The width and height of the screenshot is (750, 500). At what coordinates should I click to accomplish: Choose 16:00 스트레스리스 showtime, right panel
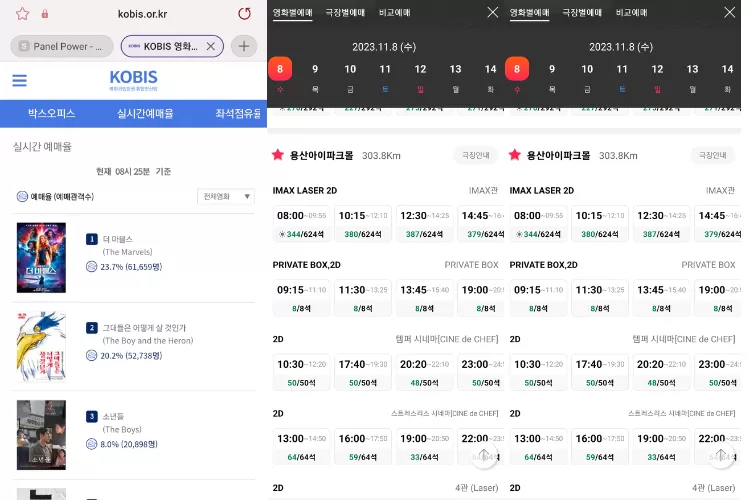click(x=600, y=447)
